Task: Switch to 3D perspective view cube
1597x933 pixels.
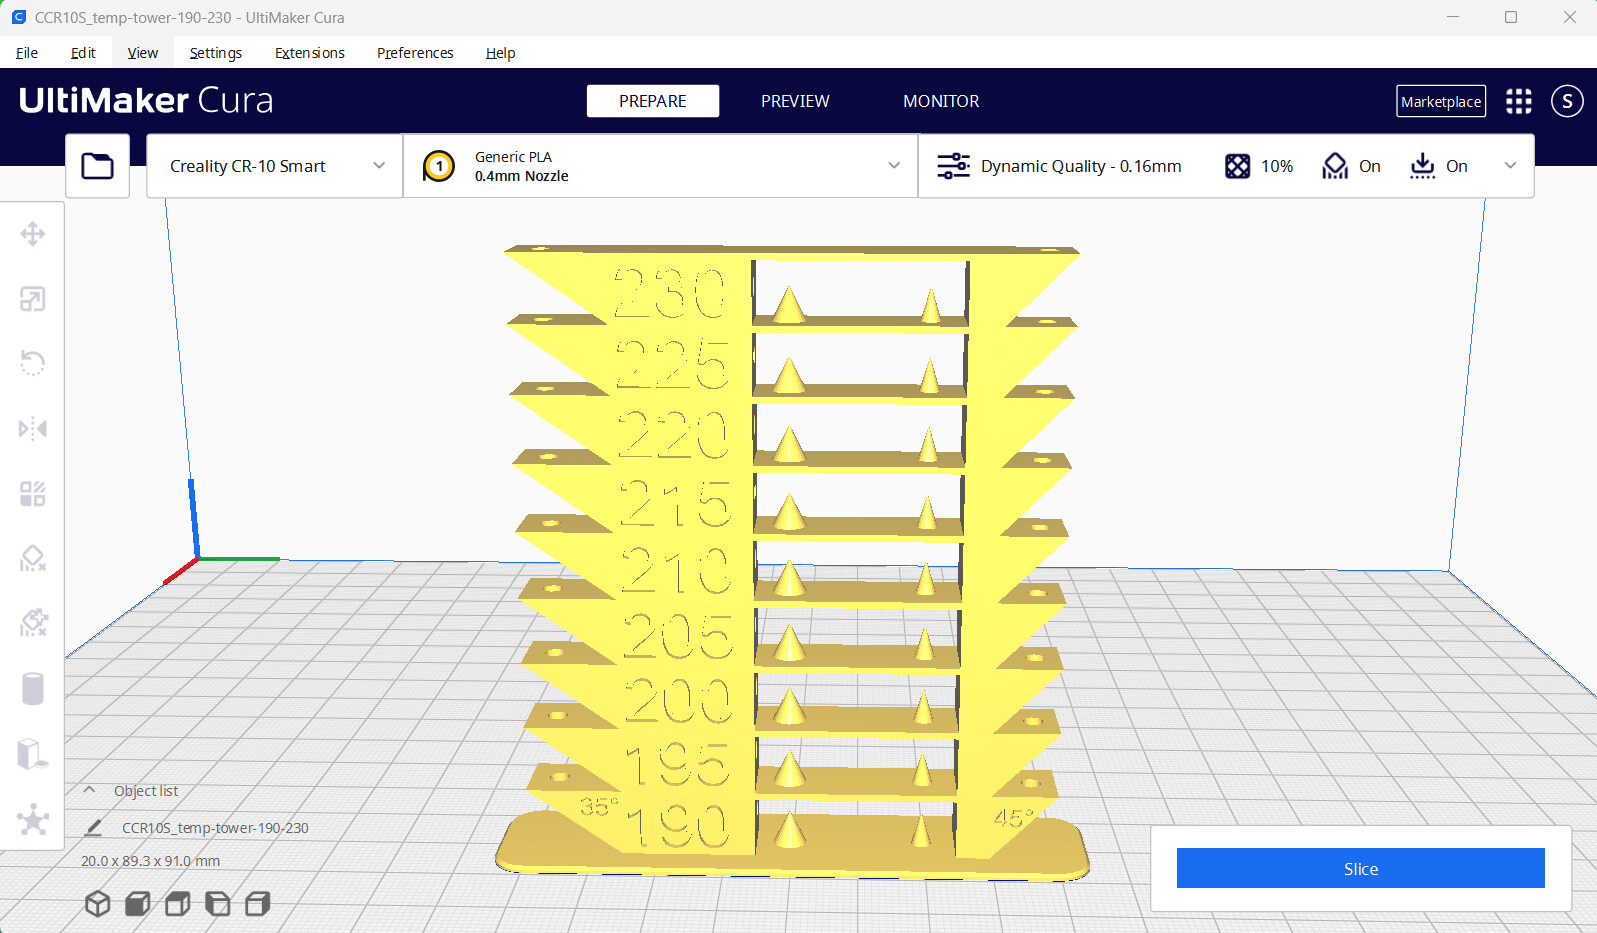Action: click(x=97, y=904)
